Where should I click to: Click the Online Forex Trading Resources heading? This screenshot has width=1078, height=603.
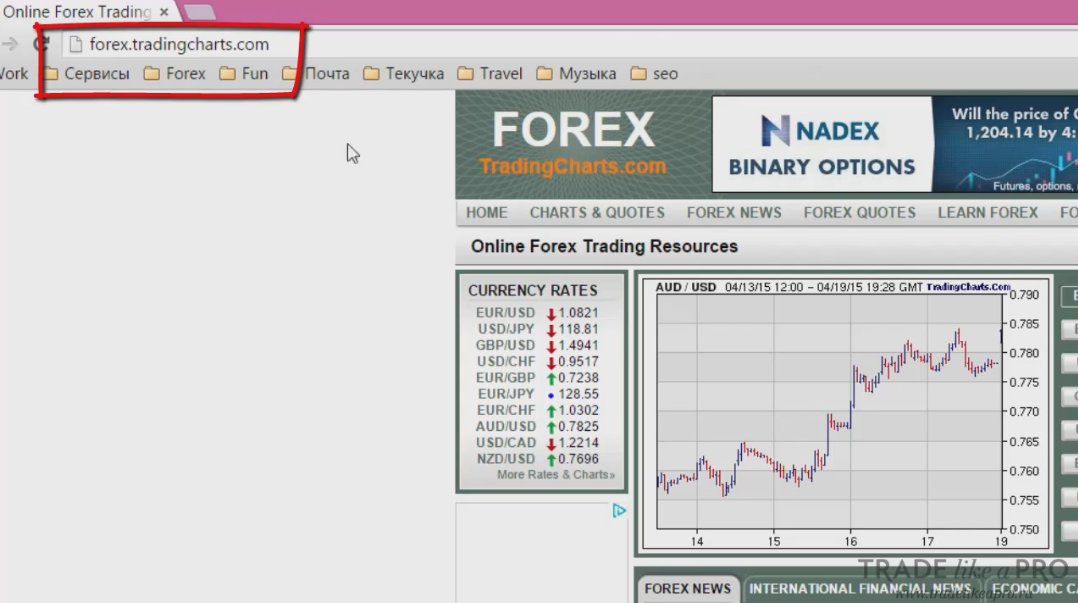point(604,247)
